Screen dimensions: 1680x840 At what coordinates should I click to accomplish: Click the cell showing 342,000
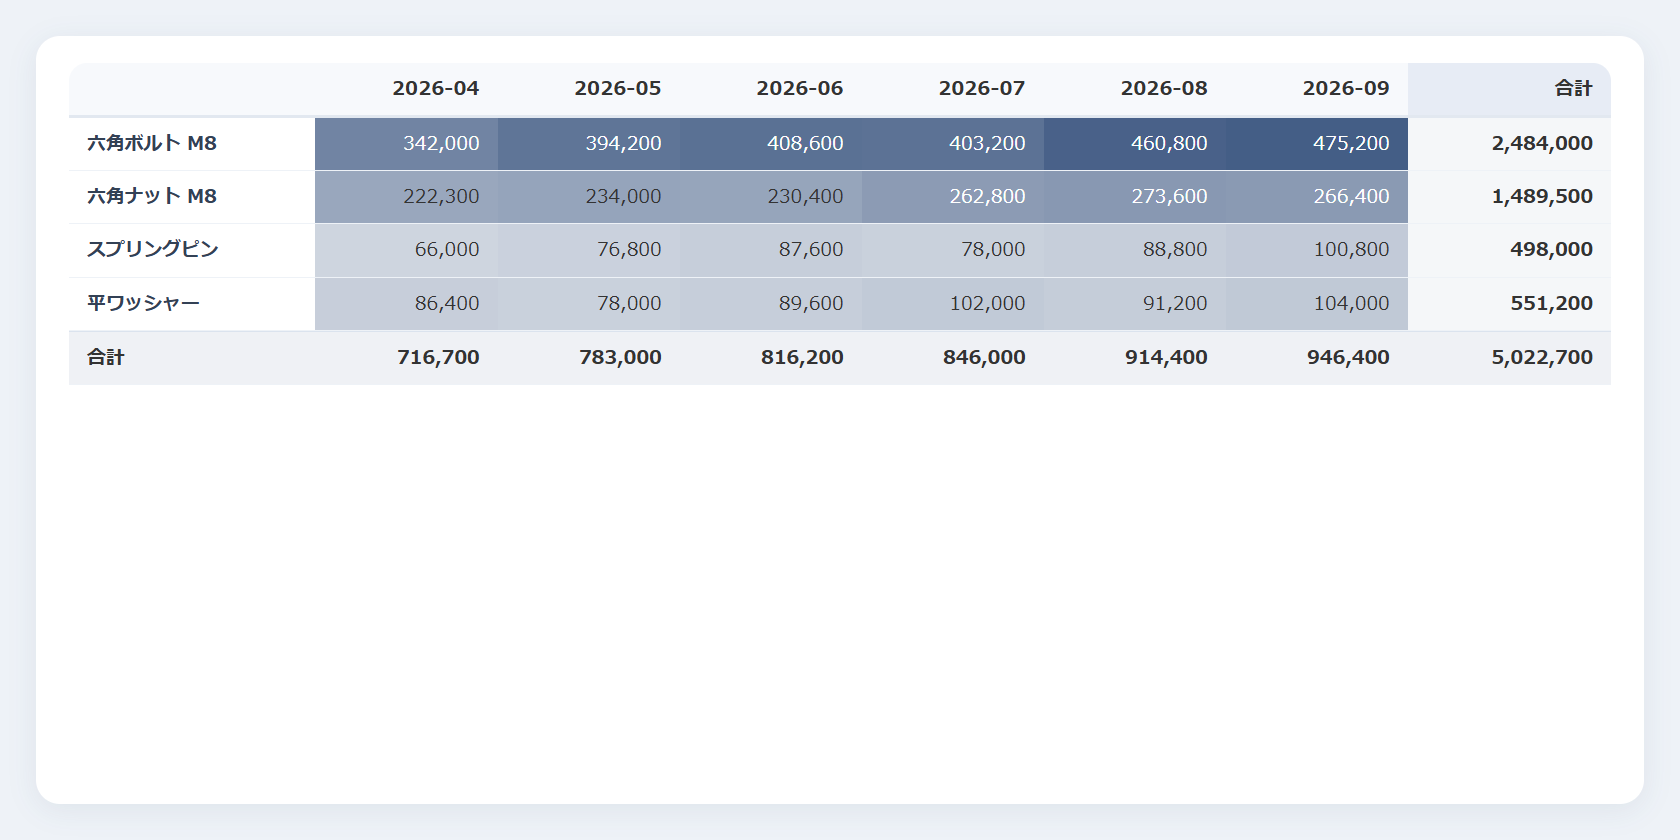click(406, 144)
